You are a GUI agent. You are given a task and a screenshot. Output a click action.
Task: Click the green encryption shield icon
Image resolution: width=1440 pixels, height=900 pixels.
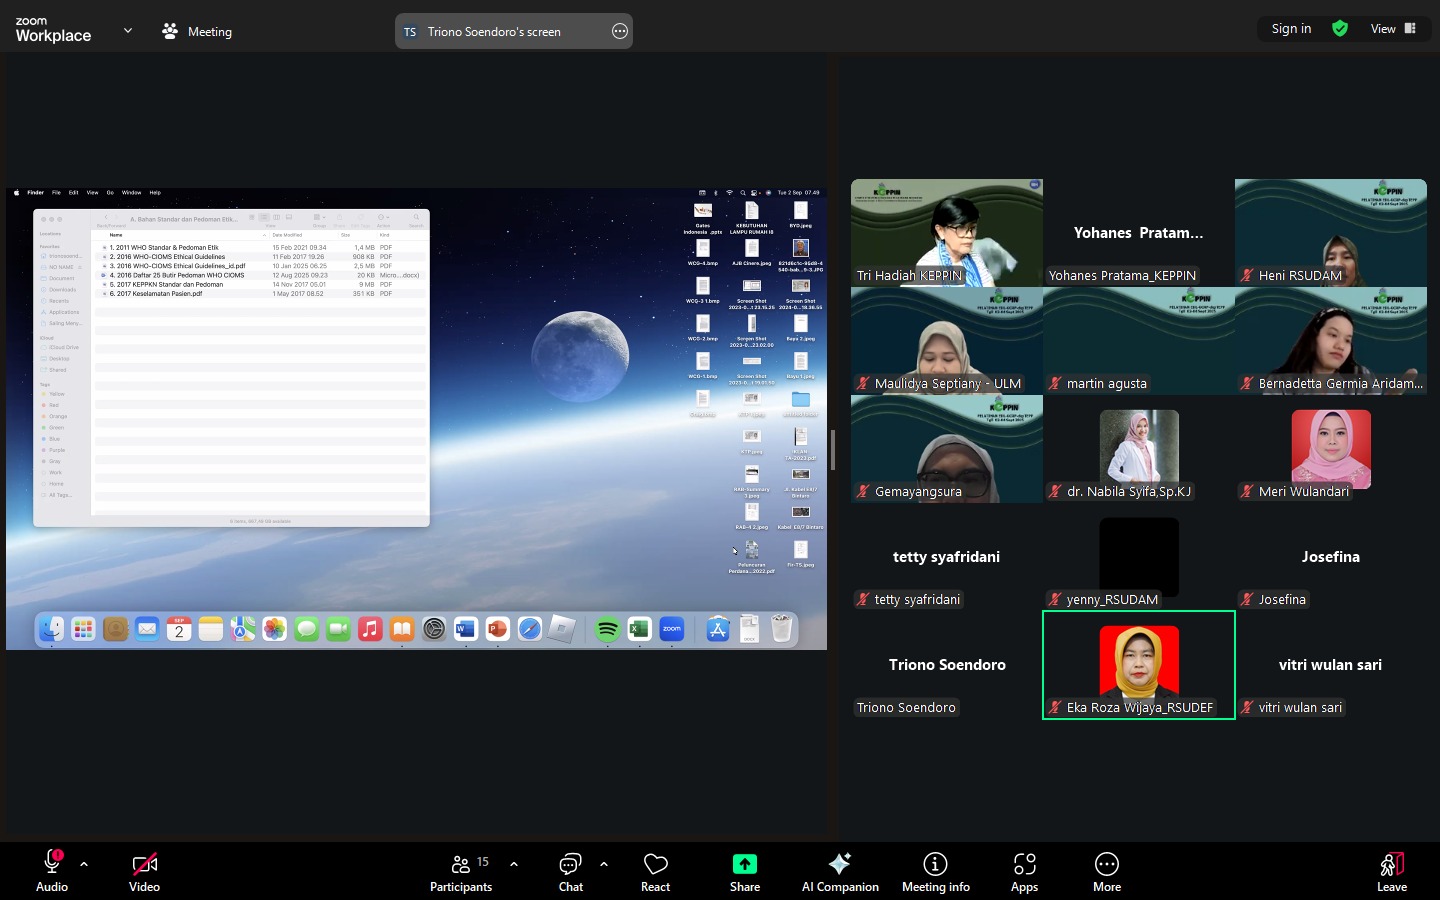tap(1340, 29)
